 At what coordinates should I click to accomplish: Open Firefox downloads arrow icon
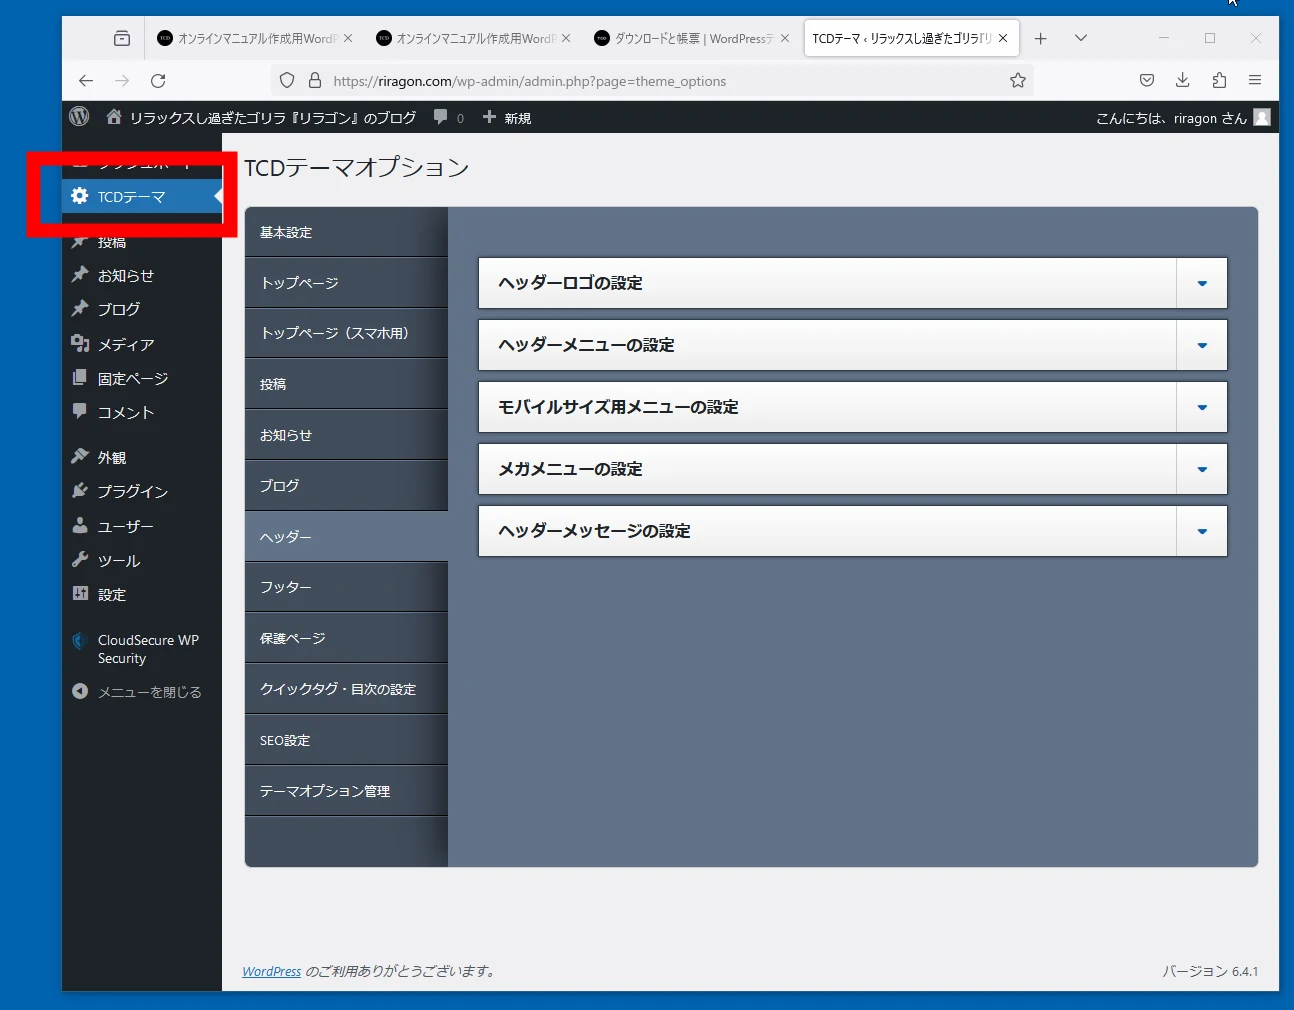tap(1182, 81)
